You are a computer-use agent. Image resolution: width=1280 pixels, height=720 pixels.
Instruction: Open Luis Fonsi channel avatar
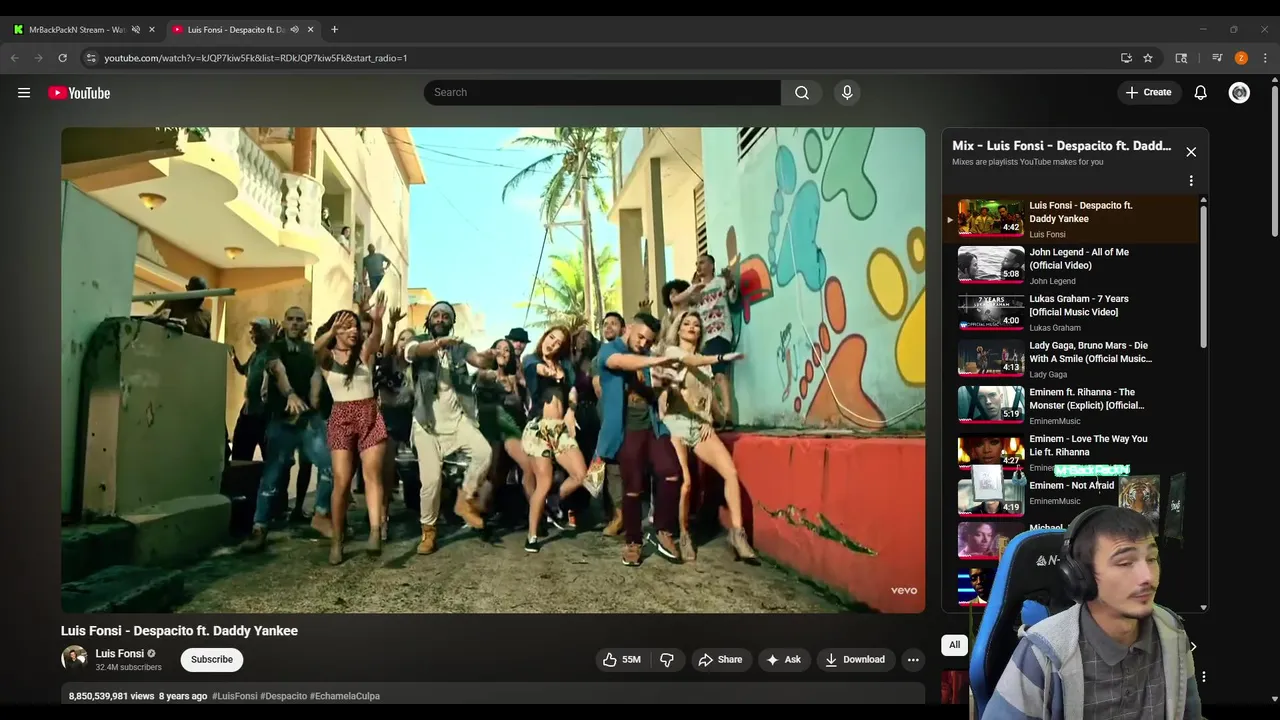click(74, 658)
